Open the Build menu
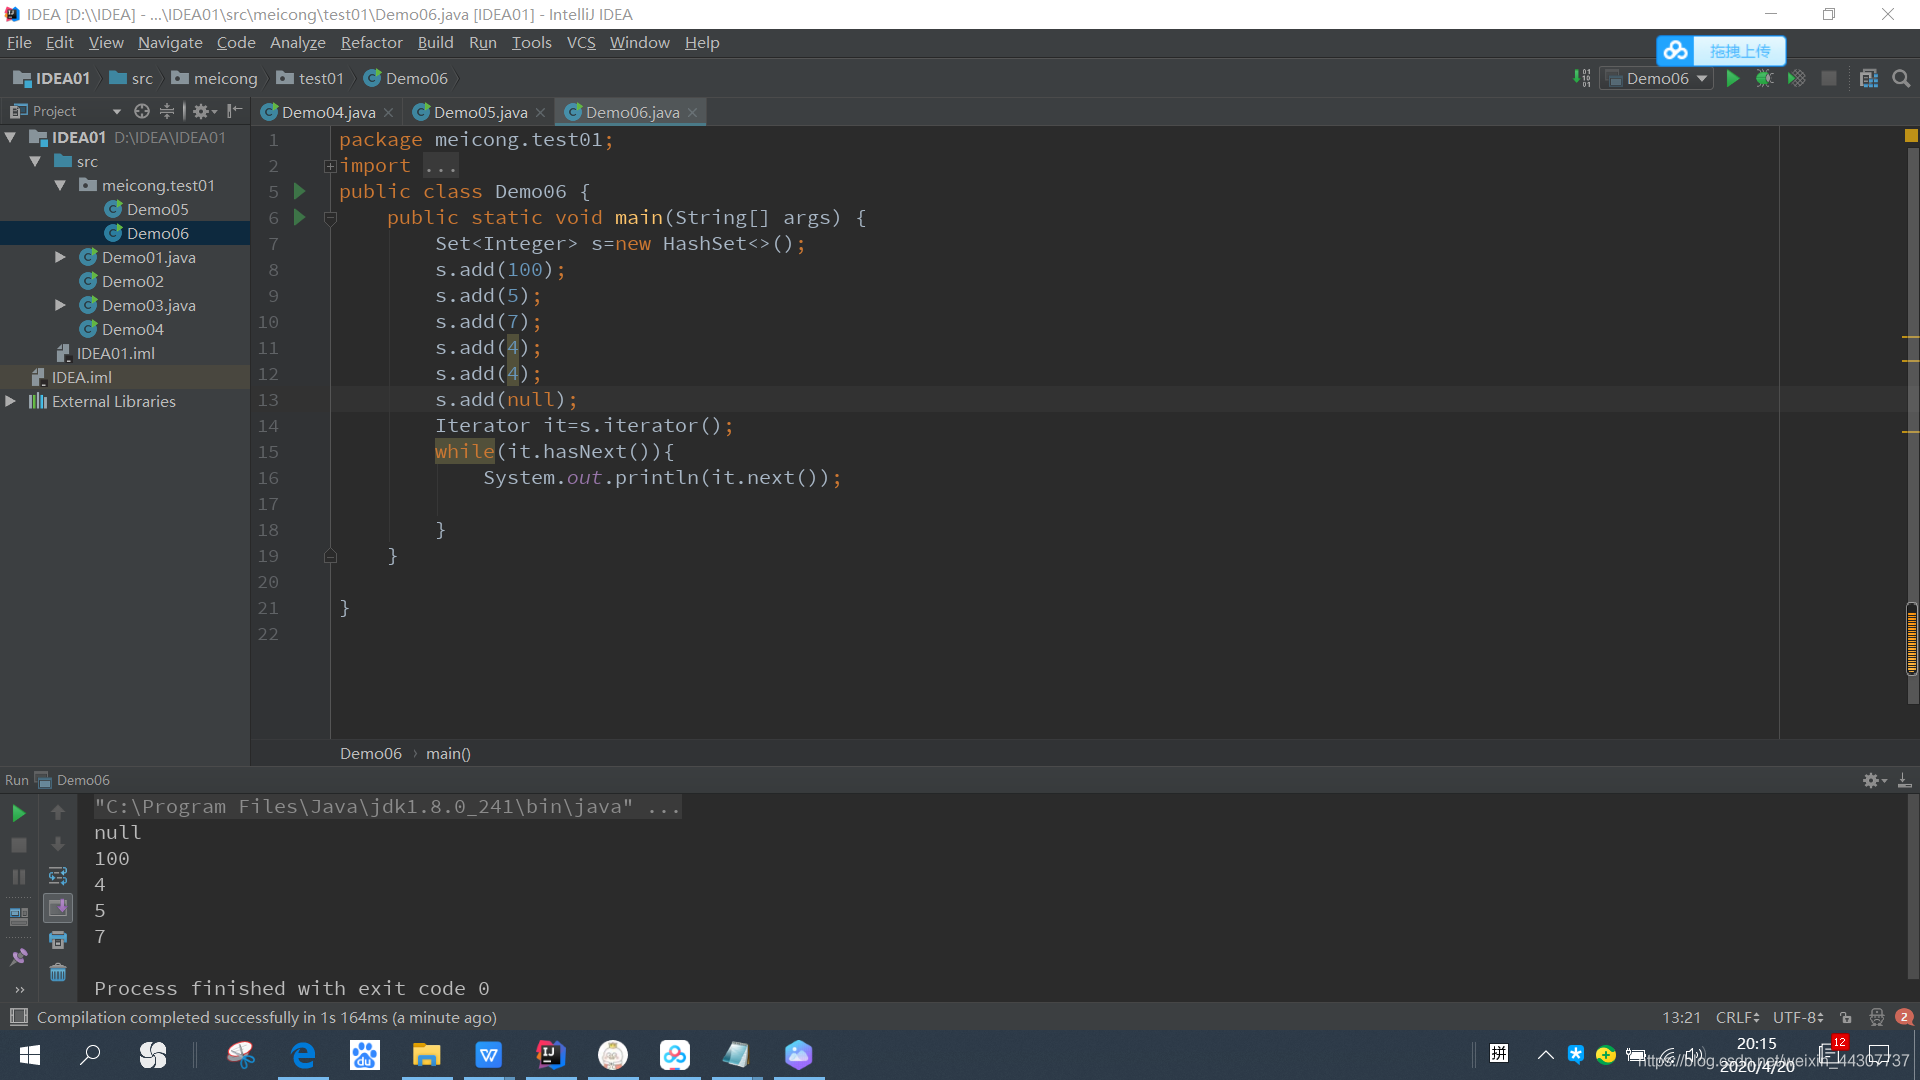The height and width of the screenshot is (1080, 1920). tap(435, 42)
